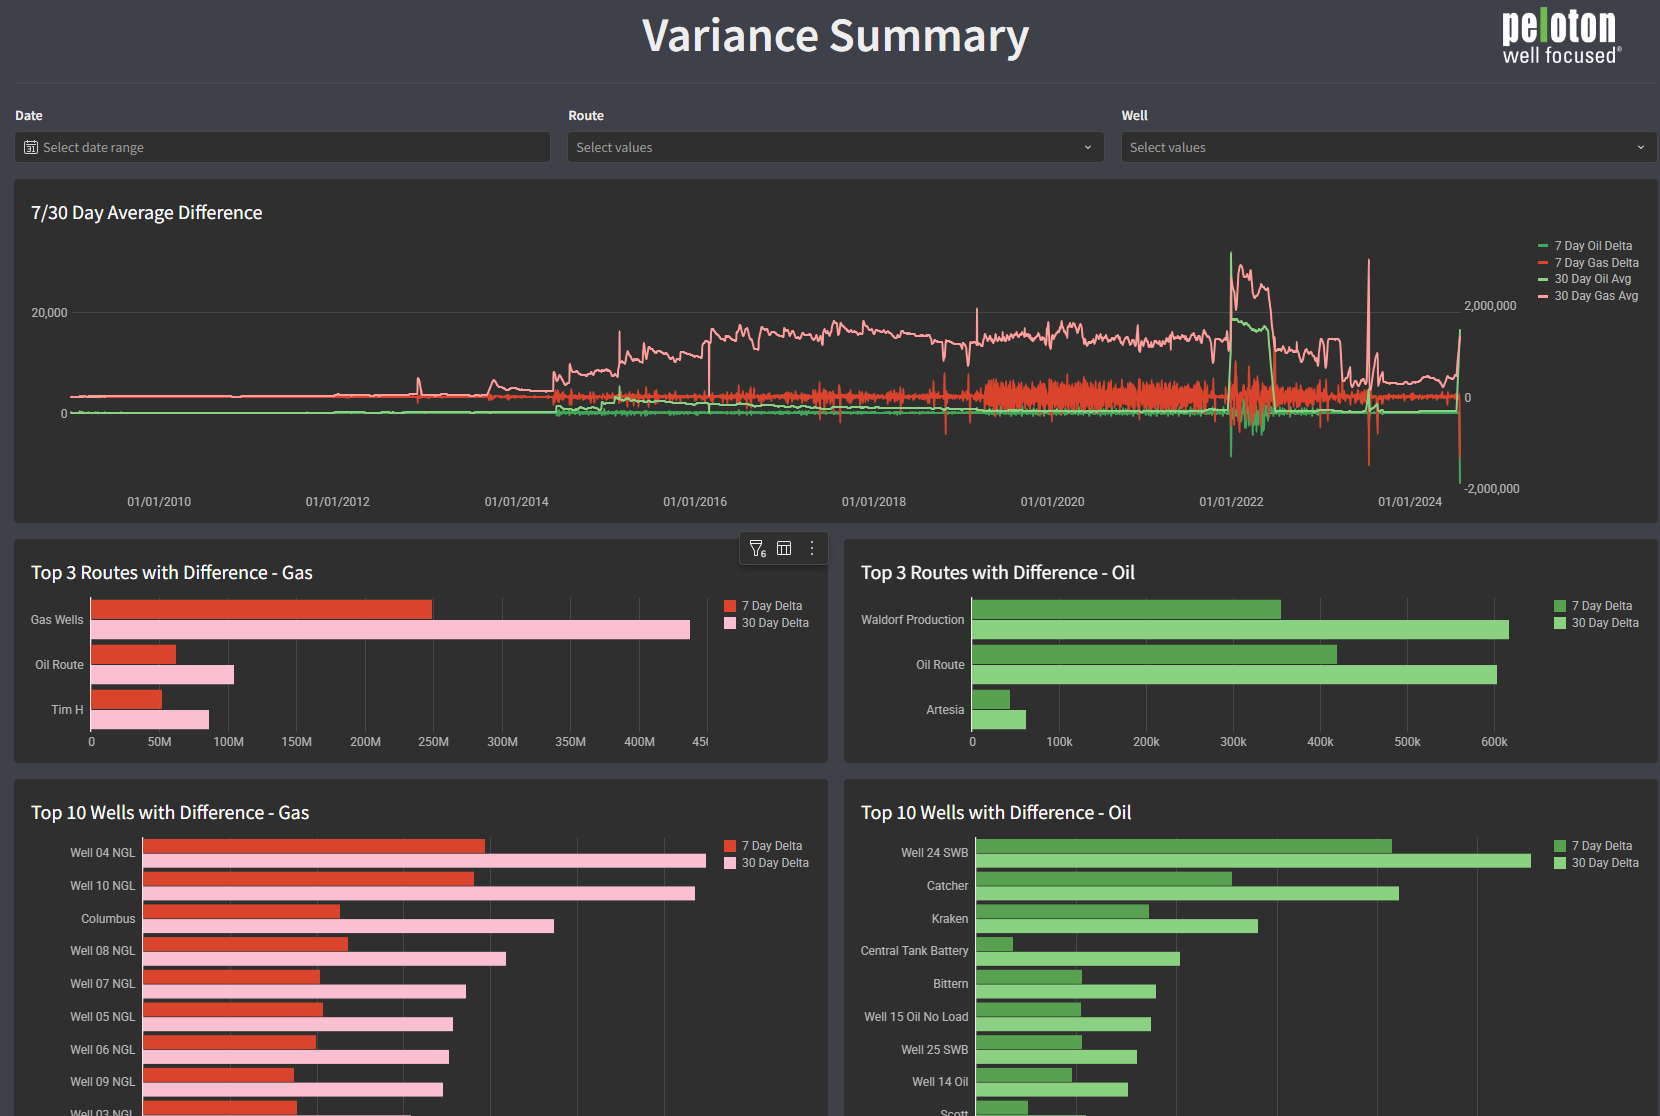
Task: Toggle the 30 Day Oil Avg legend entry
Action: point(1592,279)
